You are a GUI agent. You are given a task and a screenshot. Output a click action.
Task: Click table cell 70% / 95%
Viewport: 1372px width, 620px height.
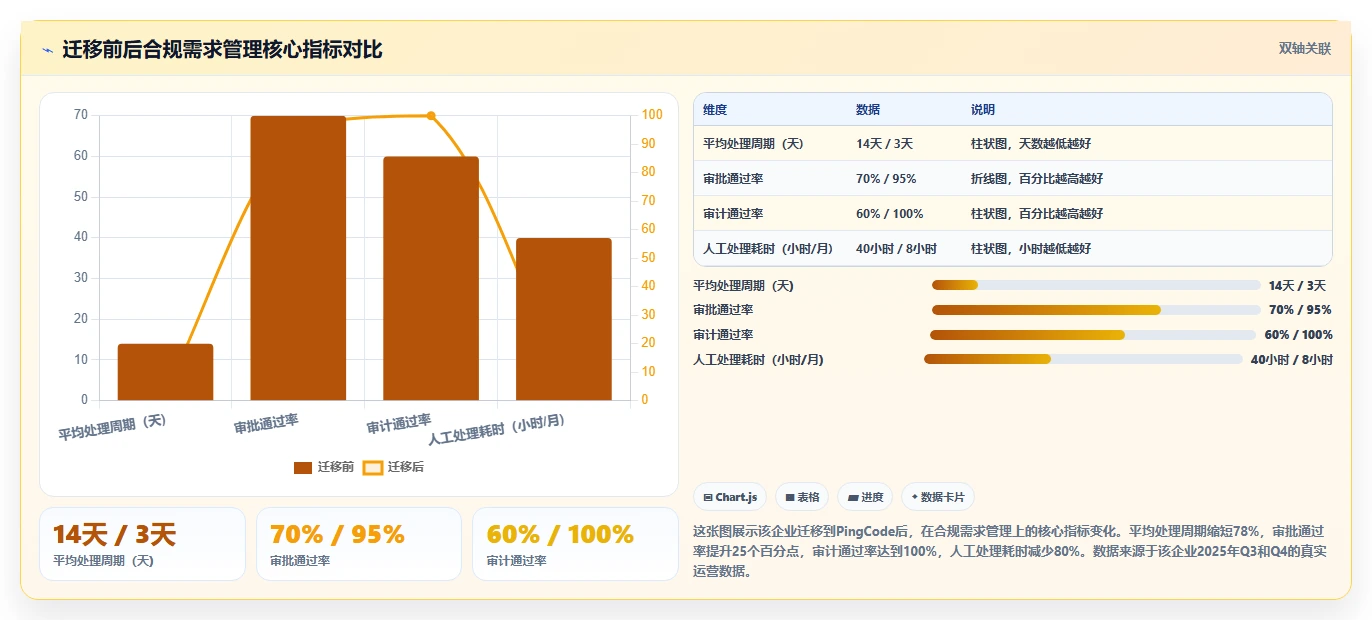pos(886,179)
